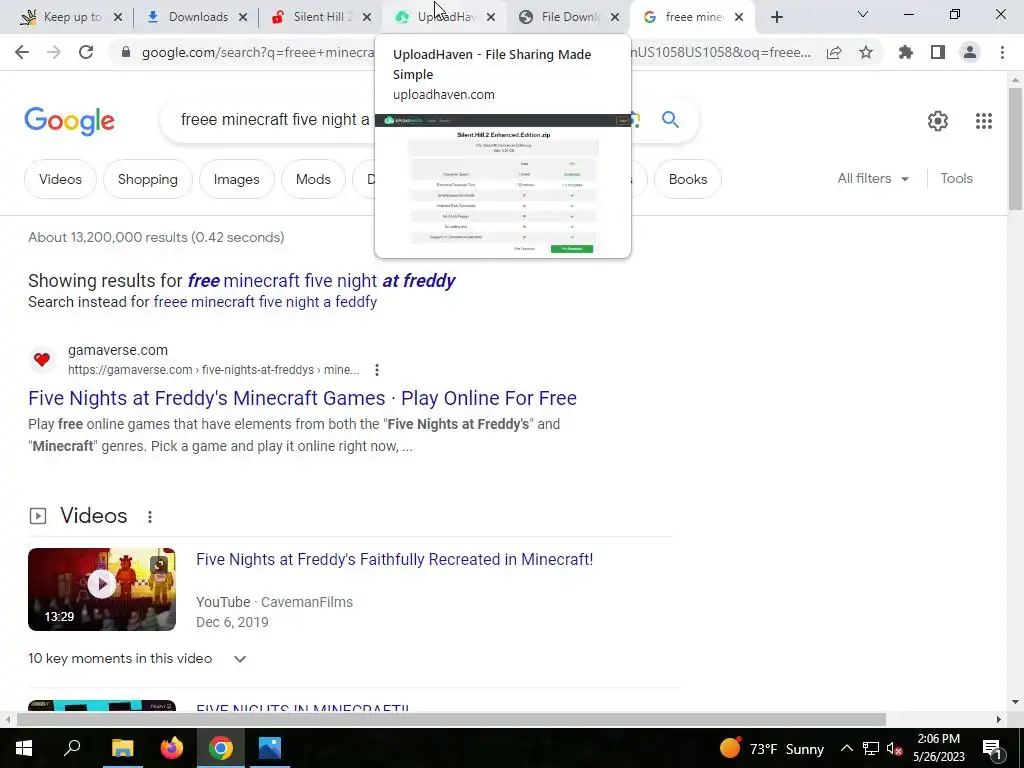The height and width of the screenshot is (768, 1024).
Task: Show hidden system tray icons
Action: point(846,748)
